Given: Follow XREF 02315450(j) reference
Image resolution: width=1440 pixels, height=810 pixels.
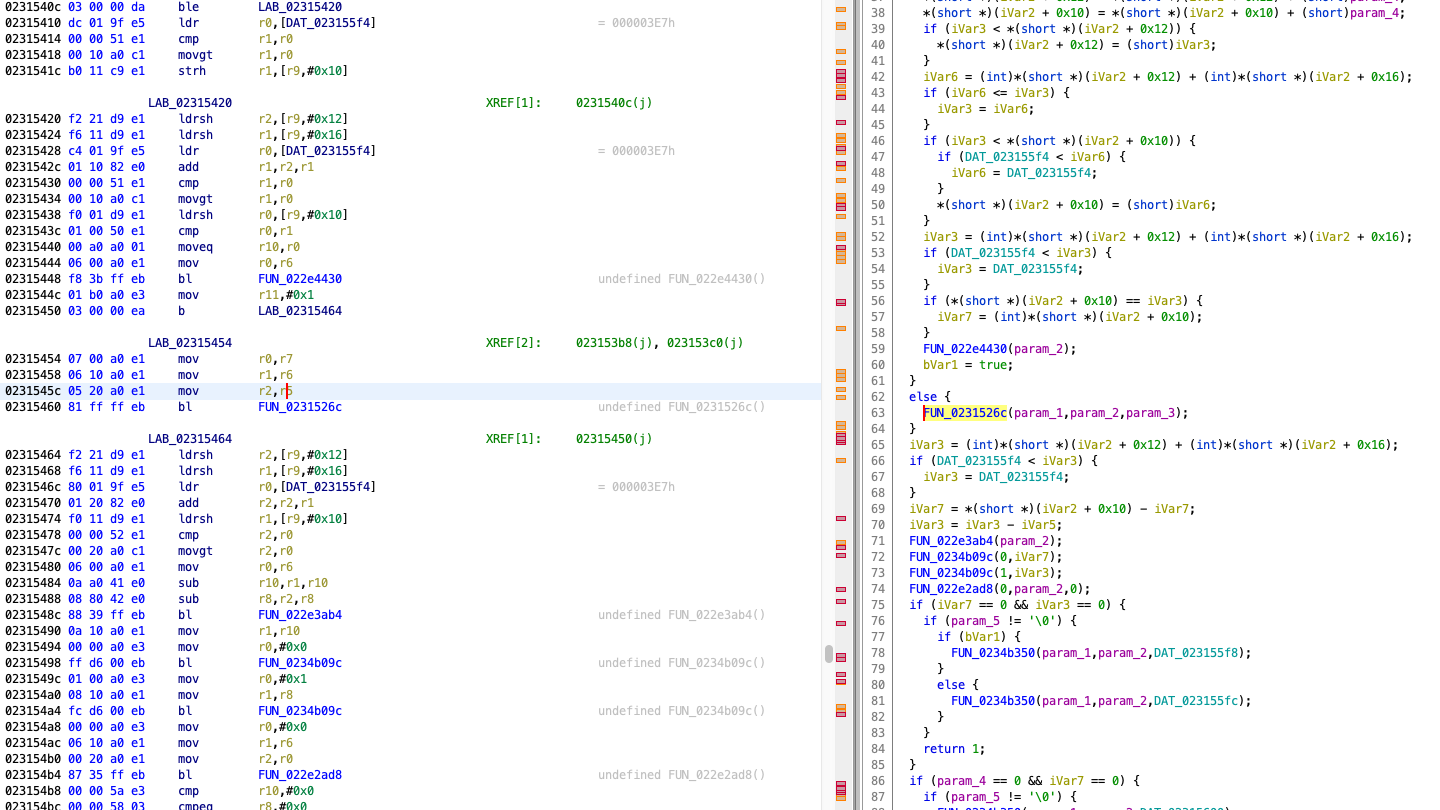Looking at the screenshot, I should pyautogui.click(x=614, y=439).
